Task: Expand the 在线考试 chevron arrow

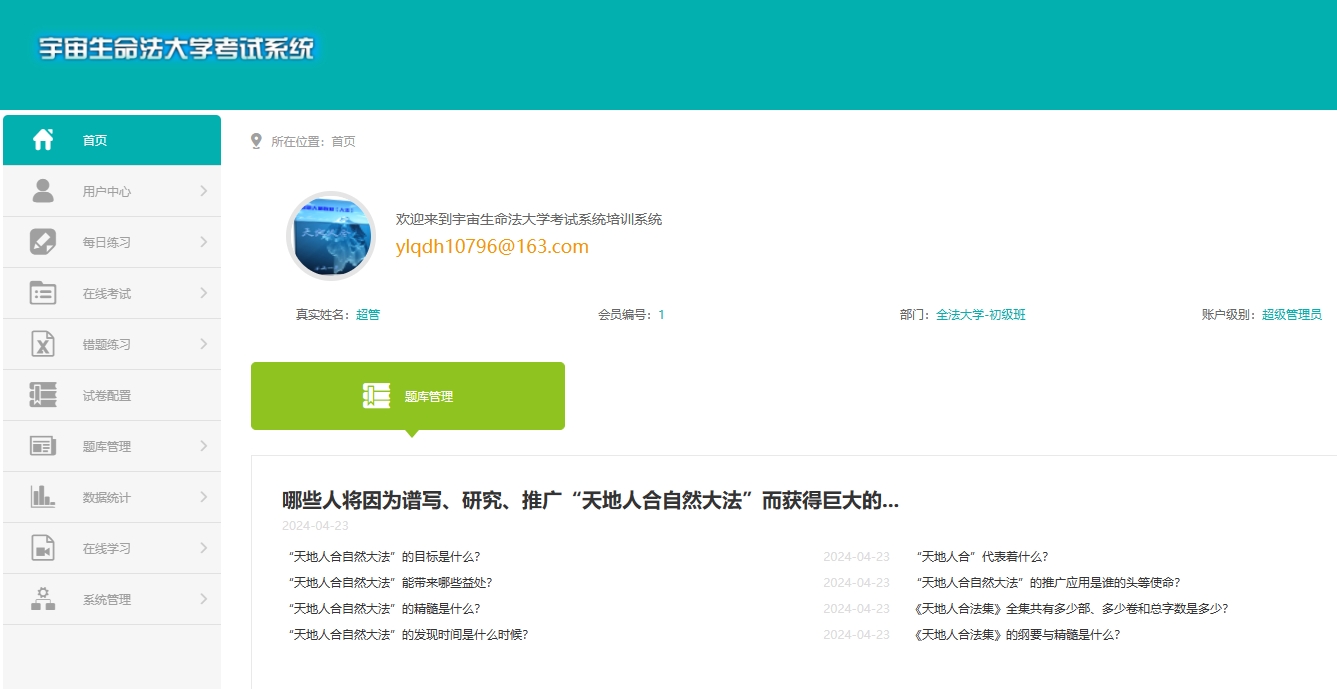Action: (203, 293)
